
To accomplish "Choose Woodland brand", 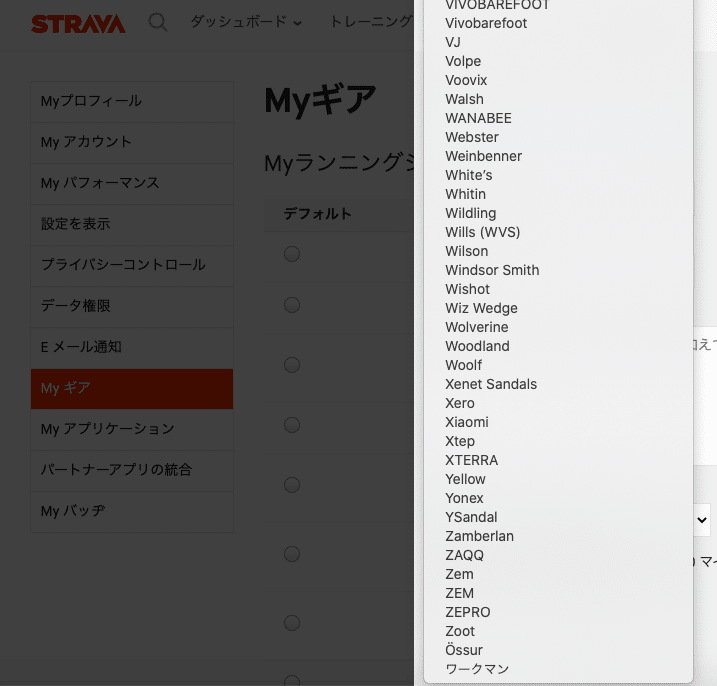I will [558, 346].
